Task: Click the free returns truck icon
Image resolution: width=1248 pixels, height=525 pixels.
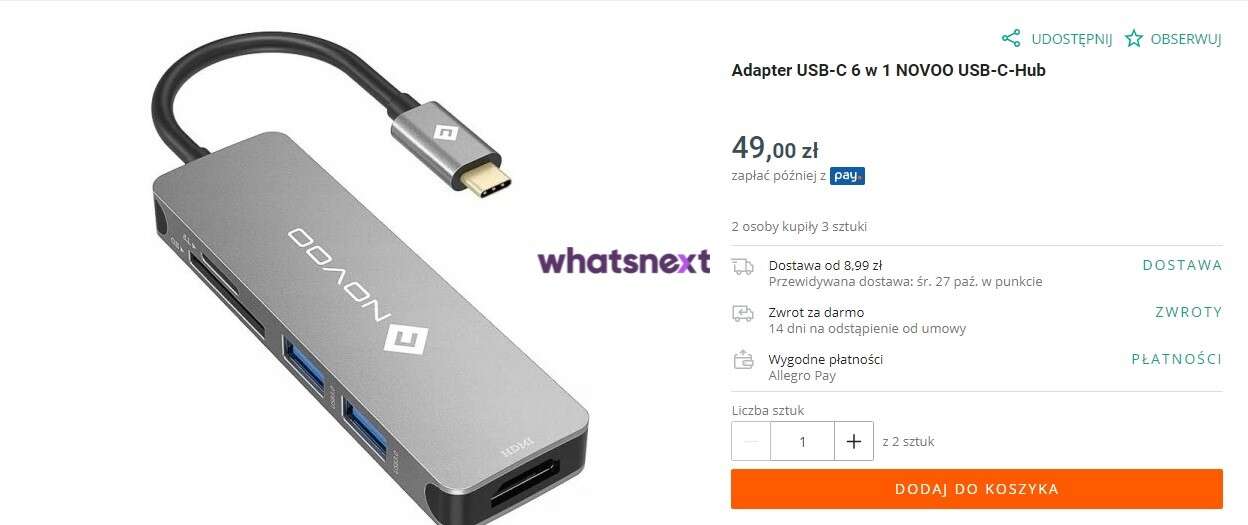Action: (x=743, y=313)
